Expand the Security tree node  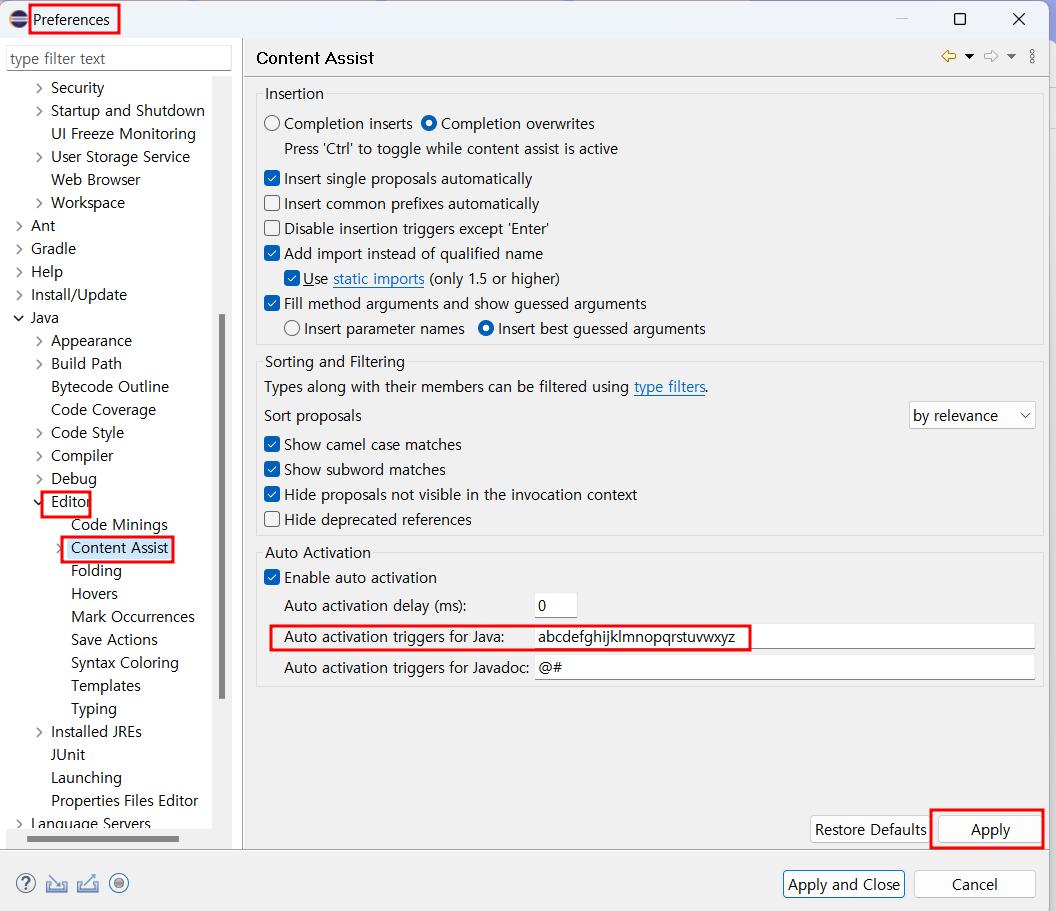pos(39,88)
